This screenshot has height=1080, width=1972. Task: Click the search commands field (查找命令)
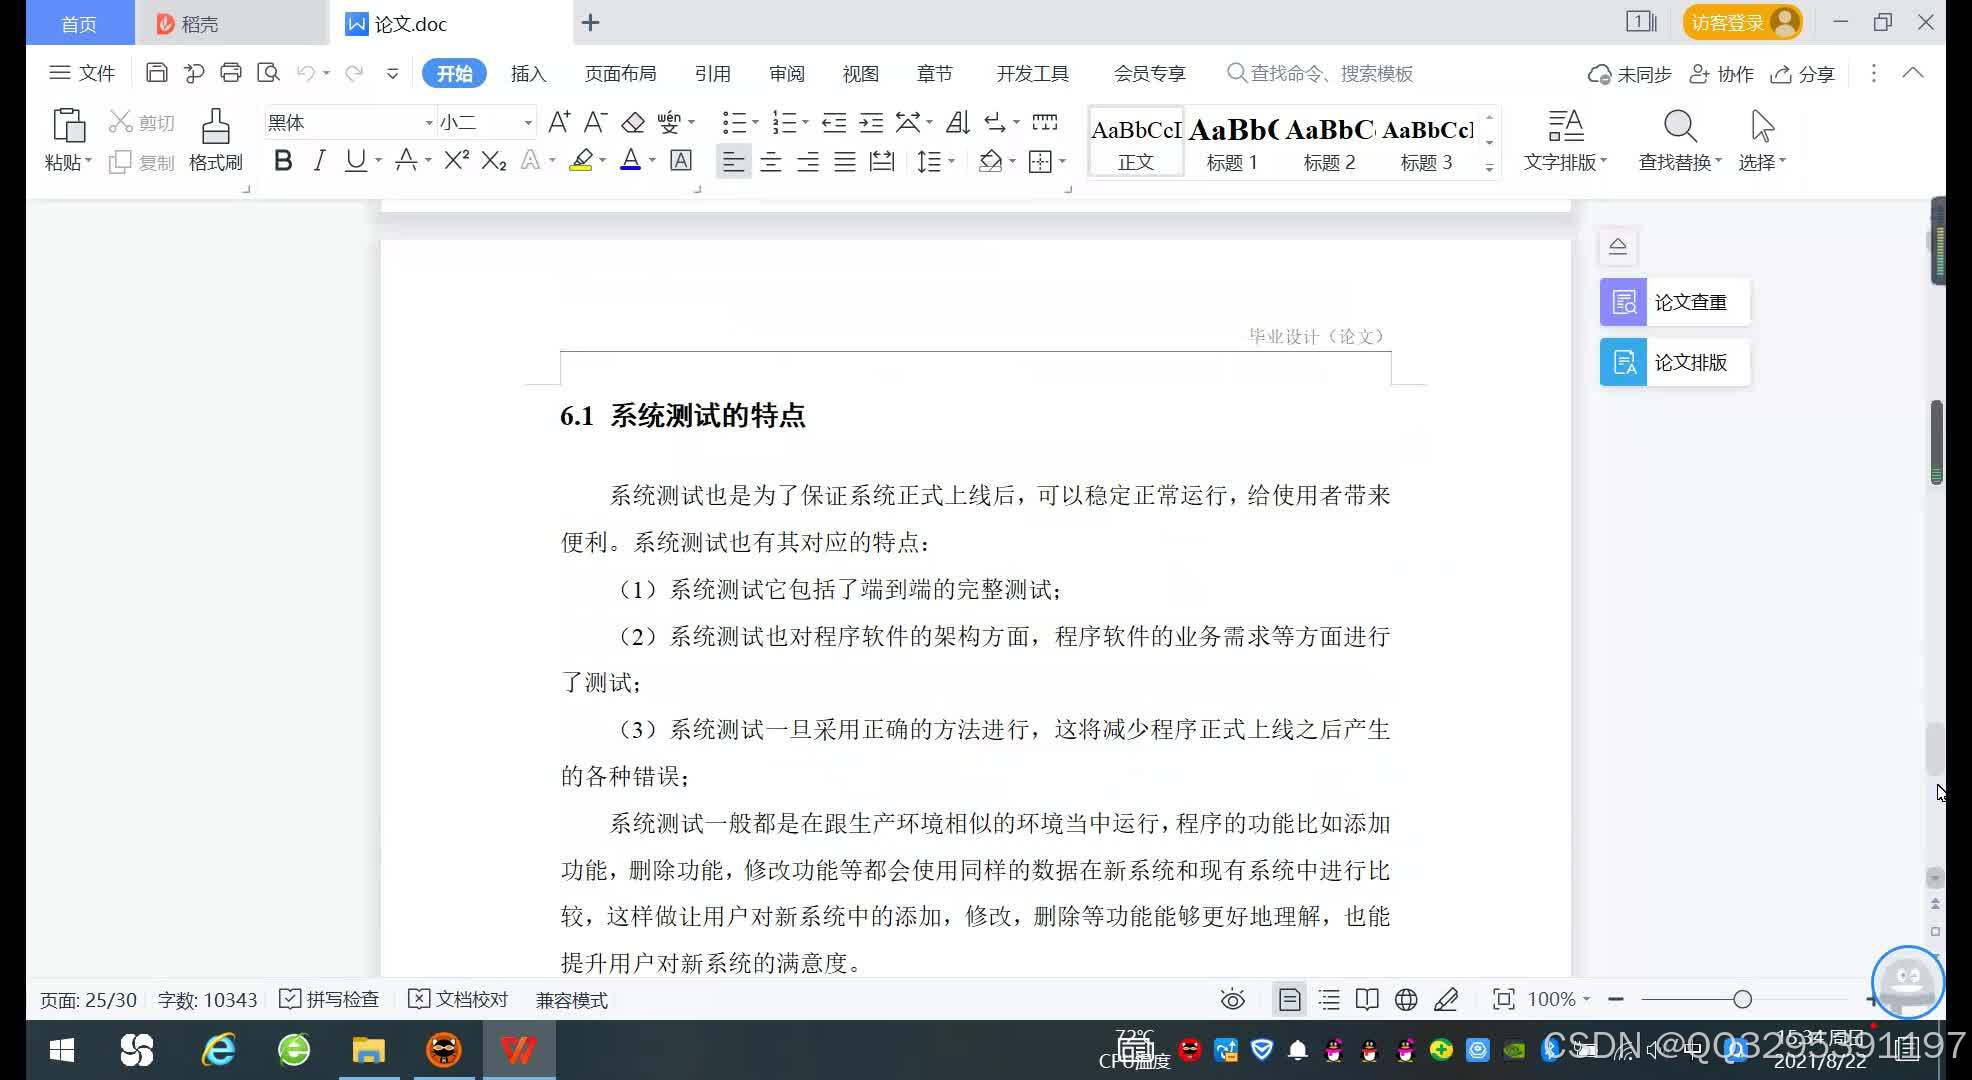1320,73
